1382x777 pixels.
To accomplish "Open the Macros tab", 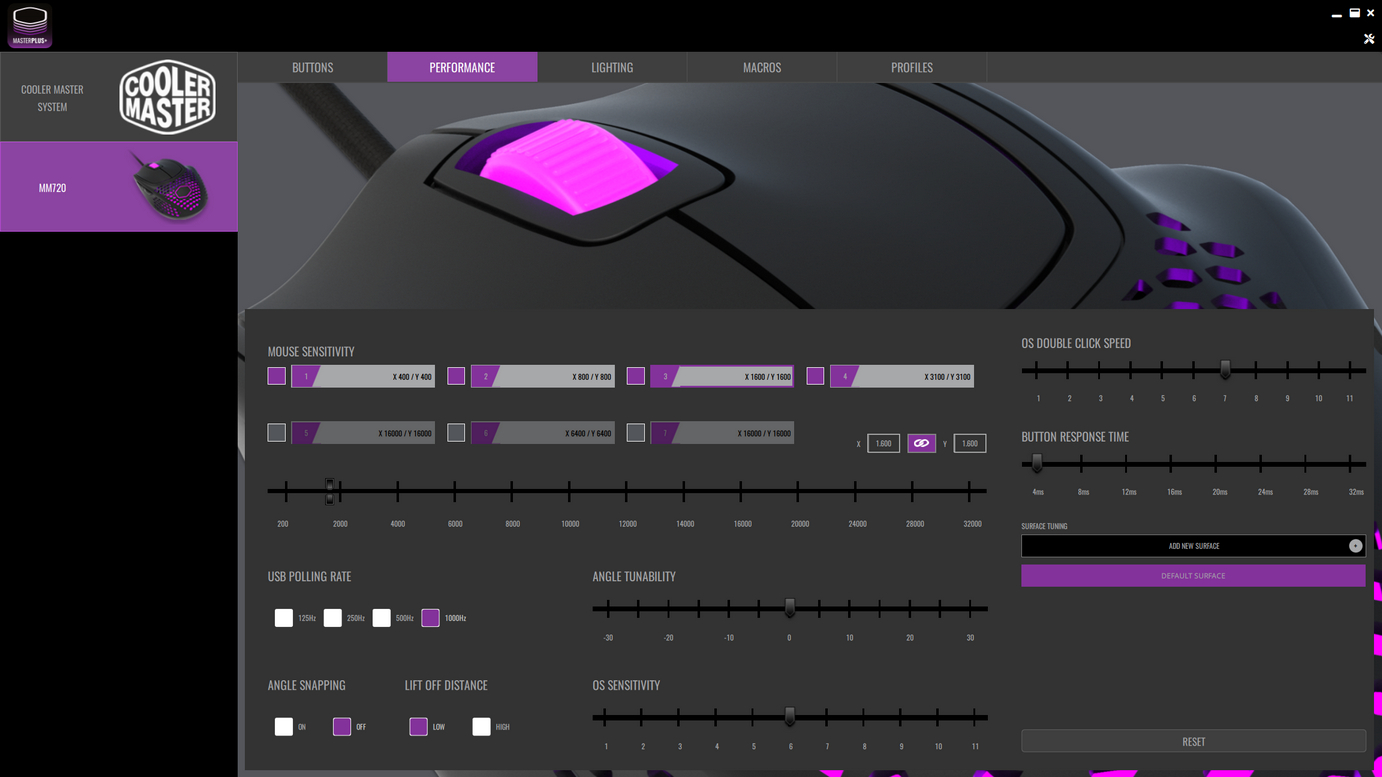I will point(762,67).
